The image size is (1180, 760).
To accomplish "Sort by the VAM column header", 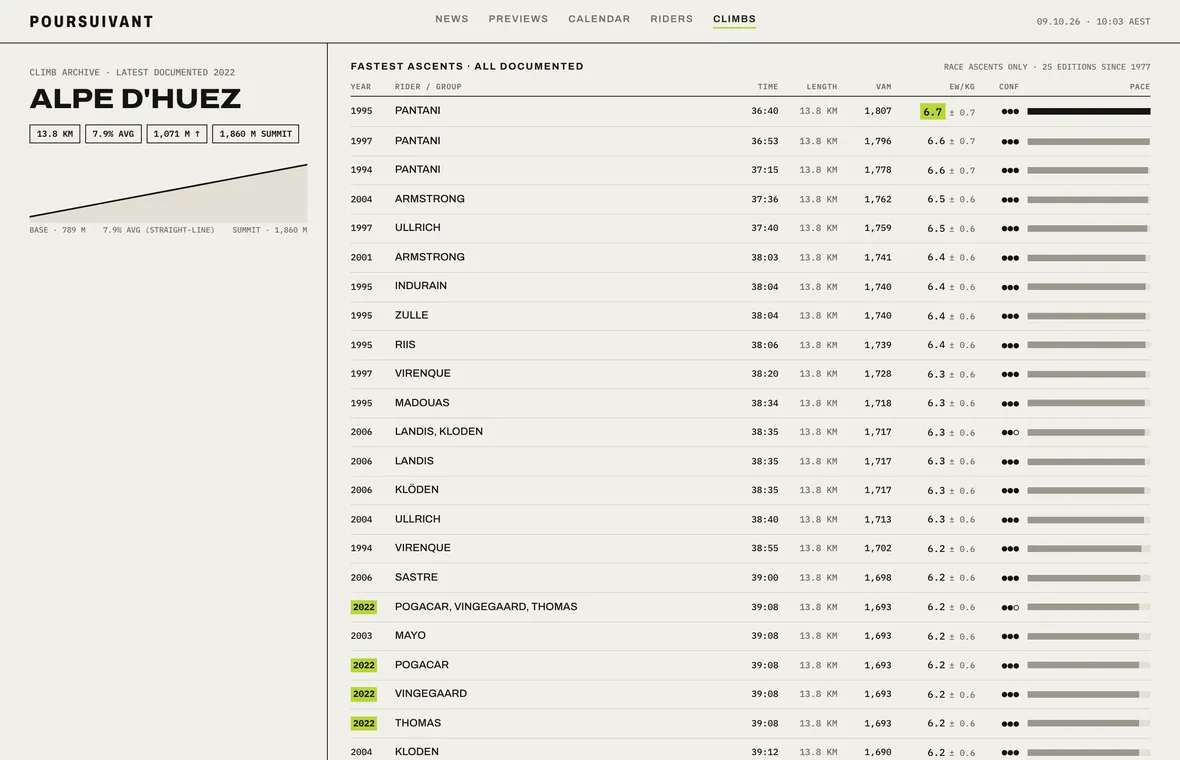I will pos(883,87).
